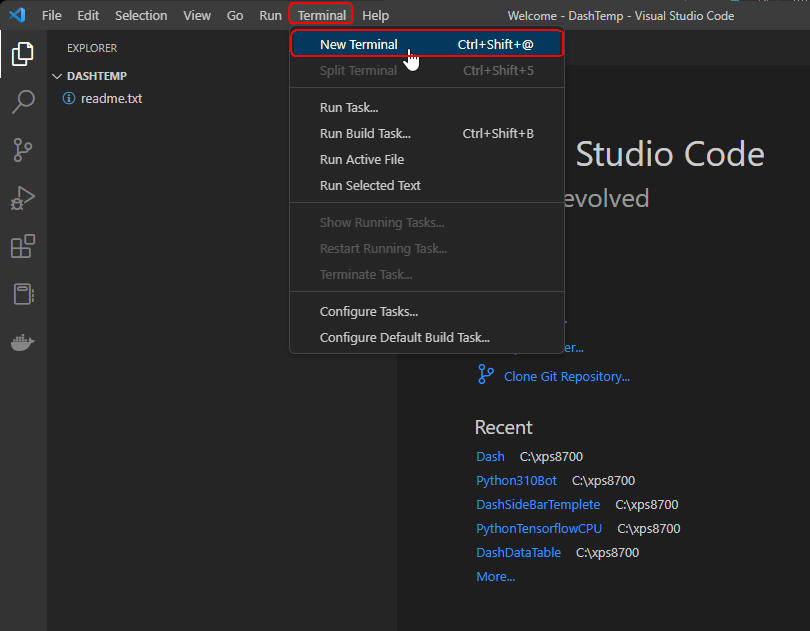
Task: Open readme.txt in the Explorer
Action: [x=112, y=98]
